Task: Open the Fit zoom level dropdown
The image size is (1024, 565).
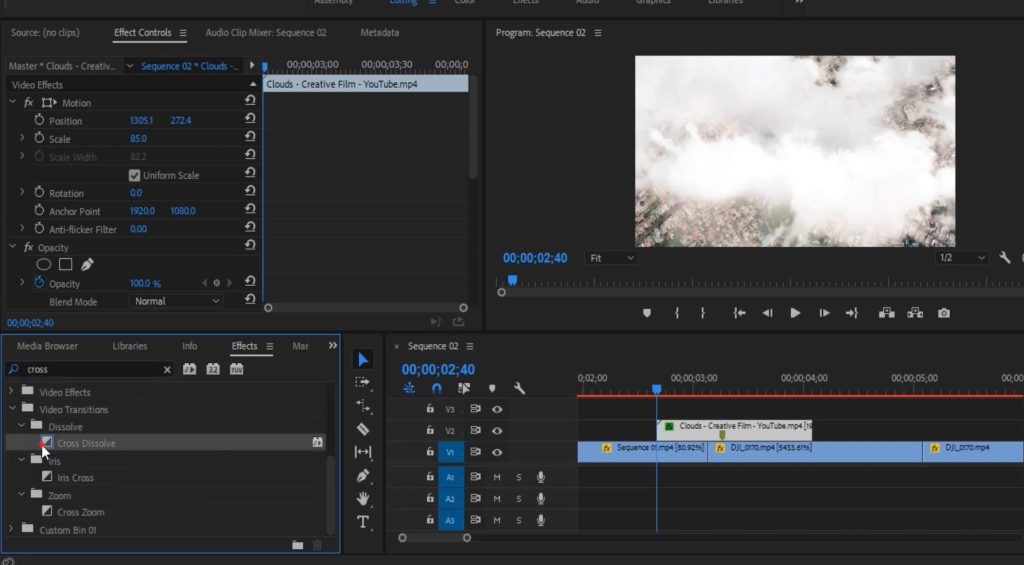Action: [611, 258]
